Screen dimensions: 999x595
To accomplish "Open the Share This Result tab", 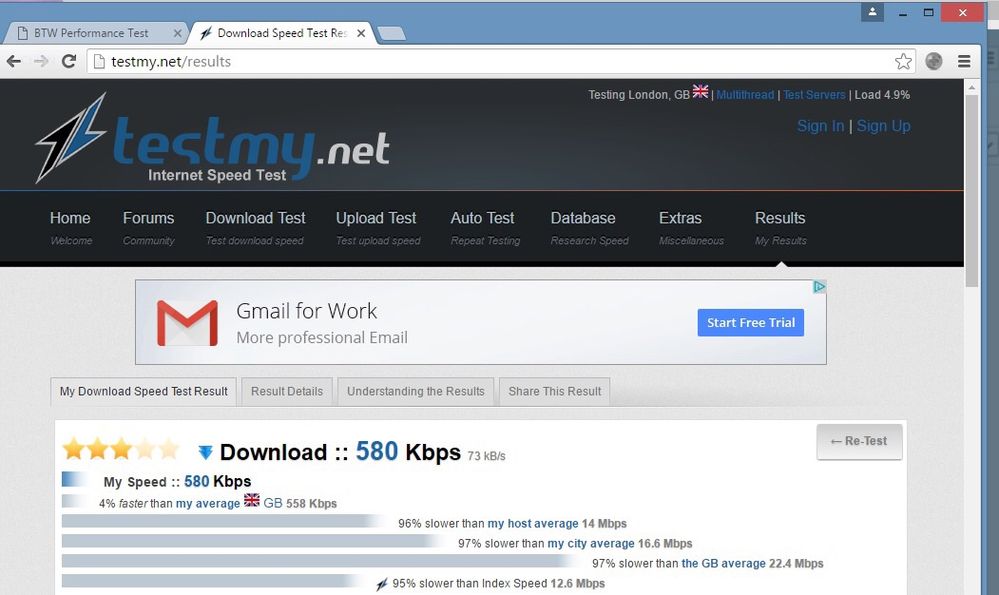I will [x=554, y=391].
